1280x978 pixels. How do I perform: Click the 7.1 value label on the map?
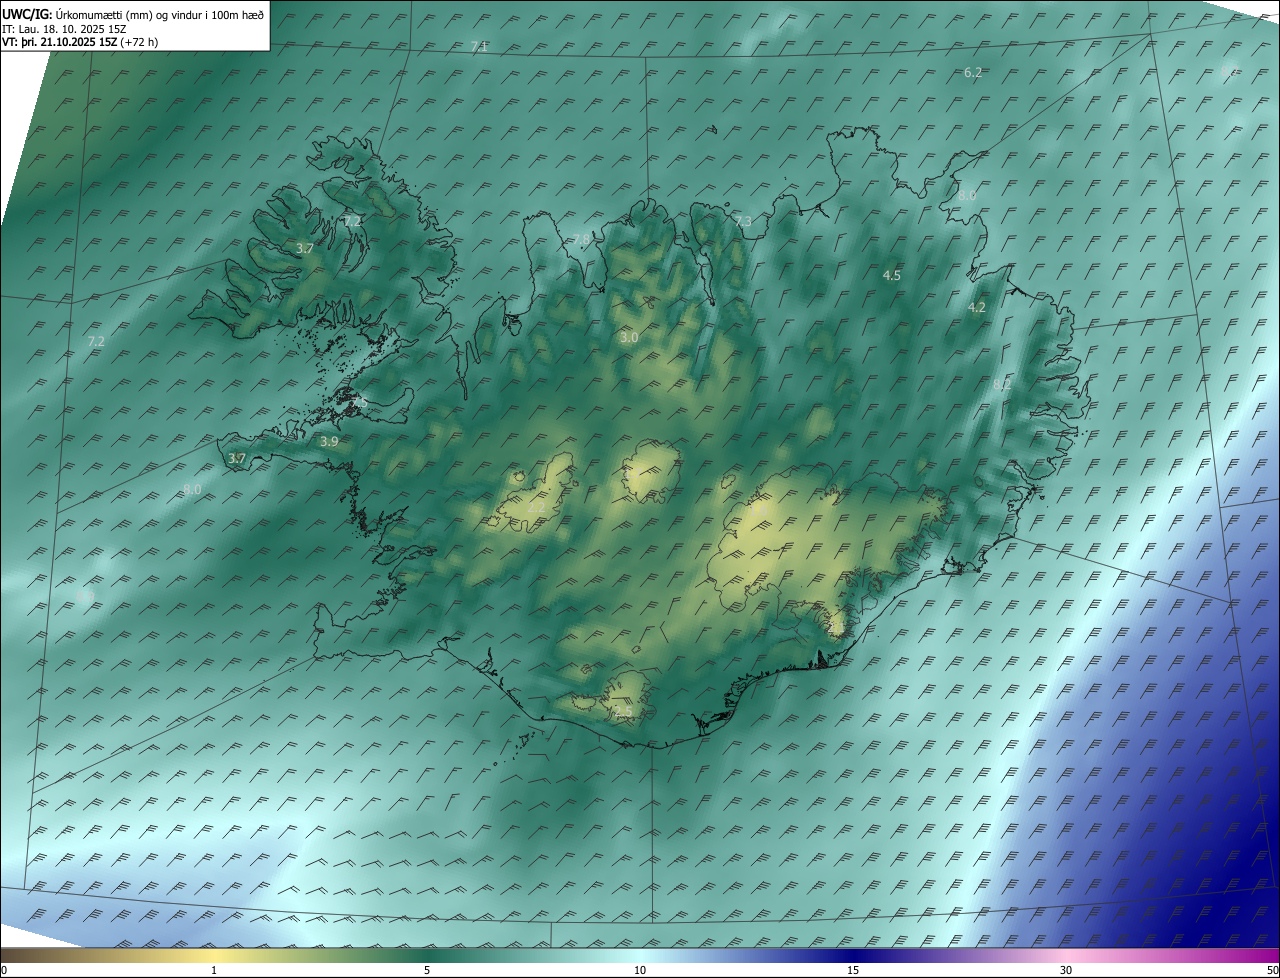(479, 47)
